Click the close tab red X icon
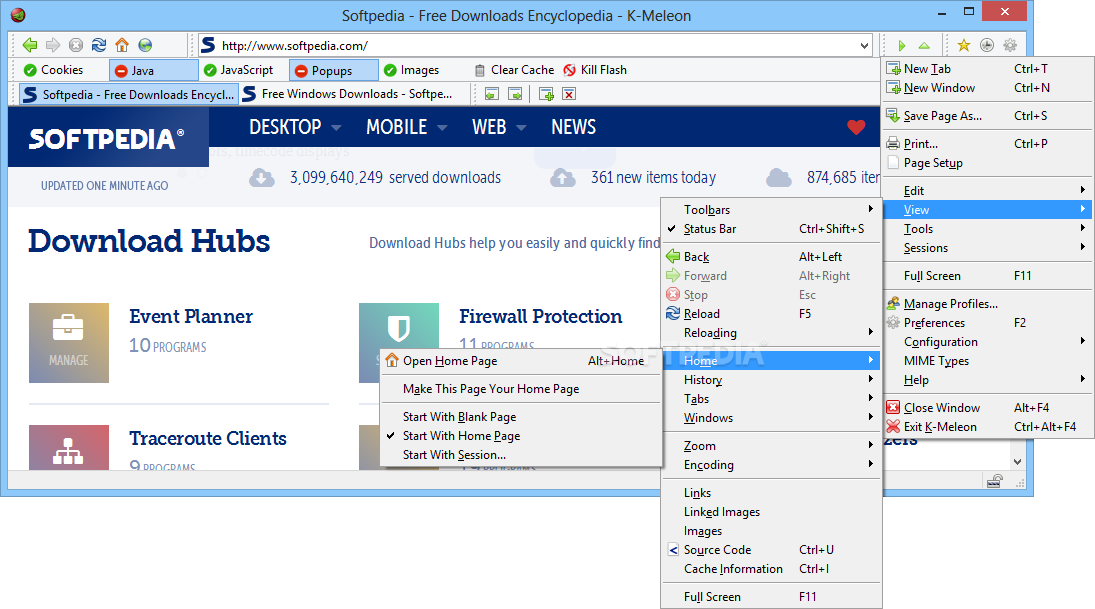This screenshot has height=609, width=1095. coord(569,94)
